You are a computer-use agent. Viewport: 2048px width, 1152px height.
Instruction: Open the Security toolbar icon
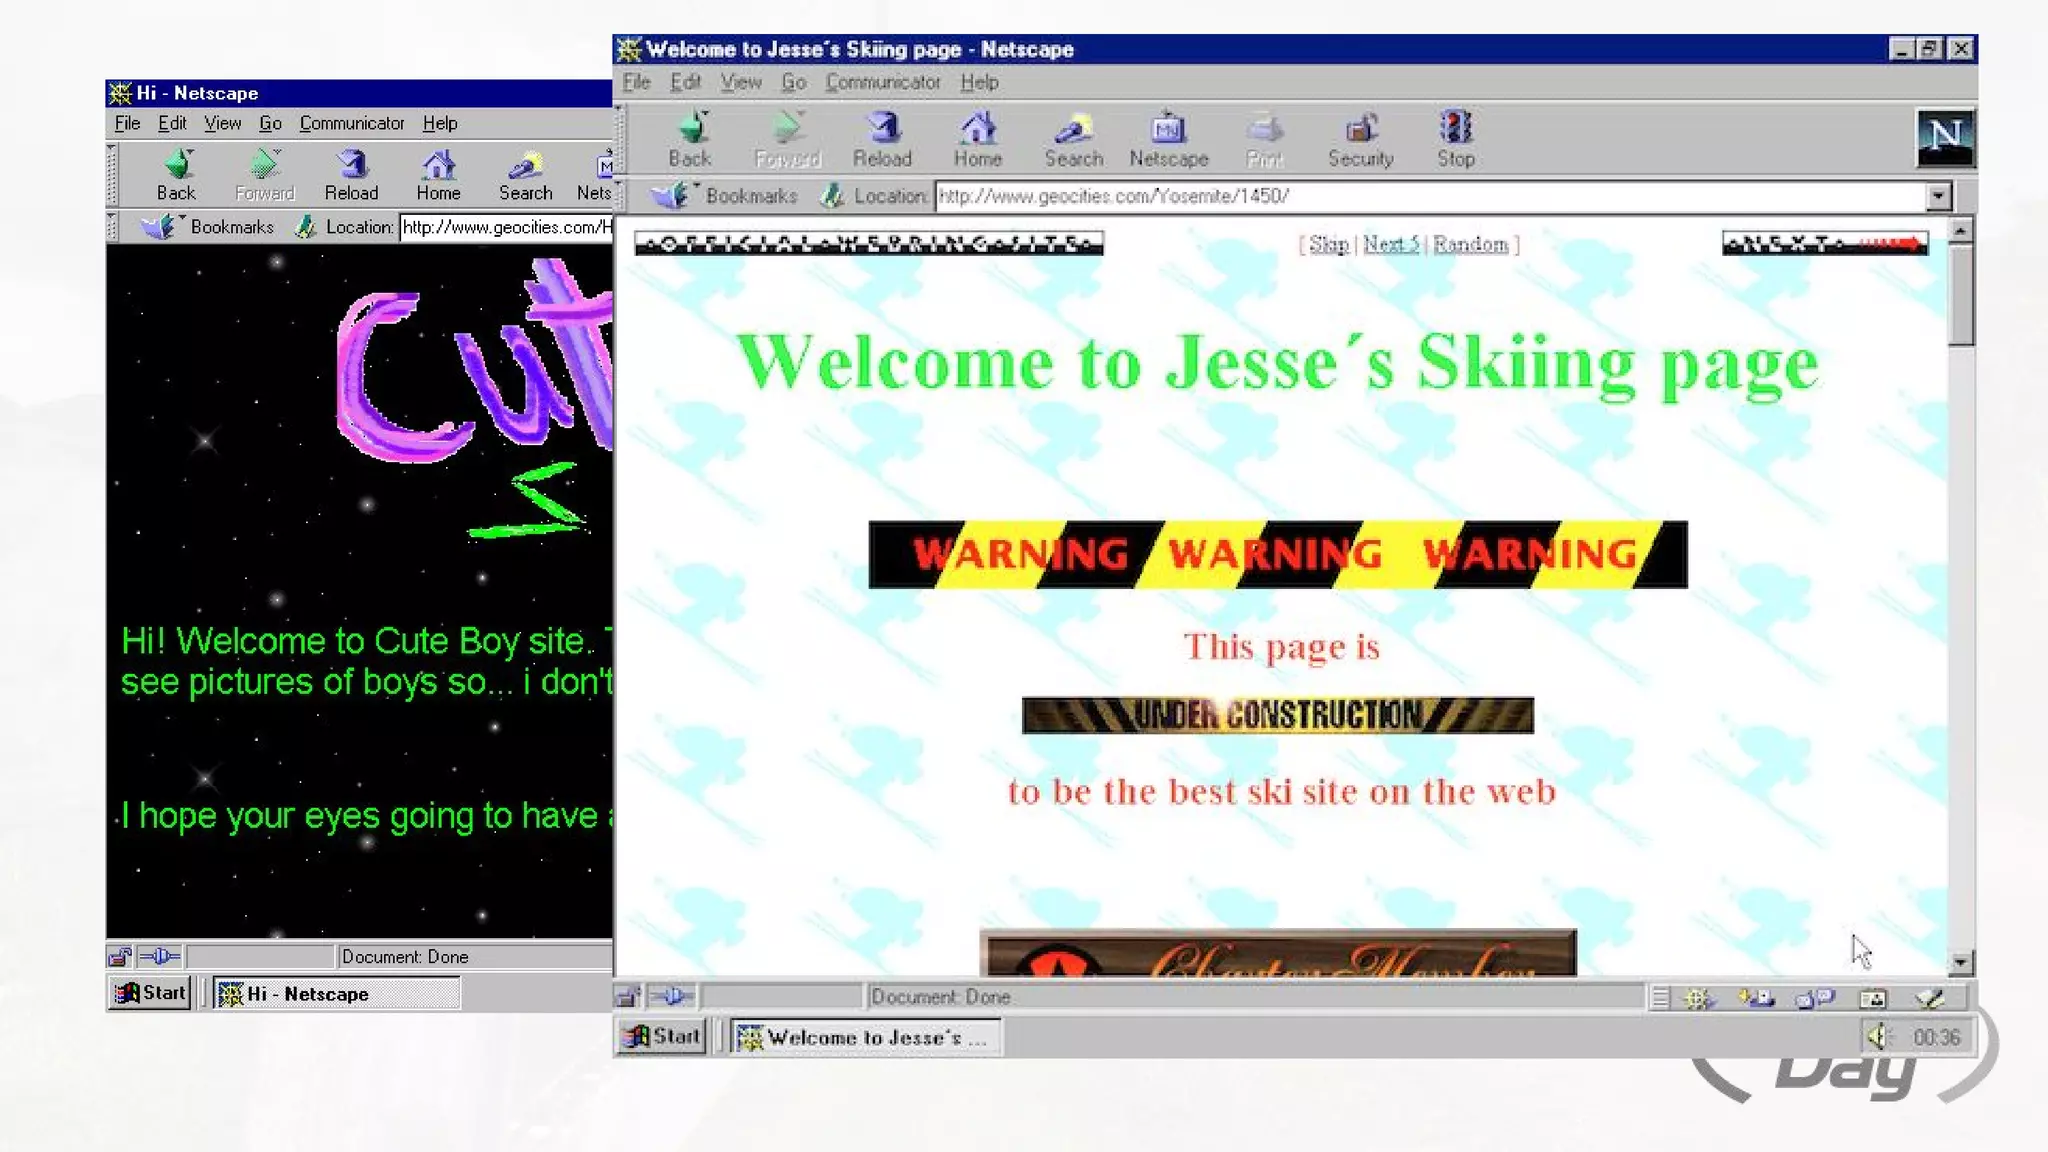pos(1360,138)
